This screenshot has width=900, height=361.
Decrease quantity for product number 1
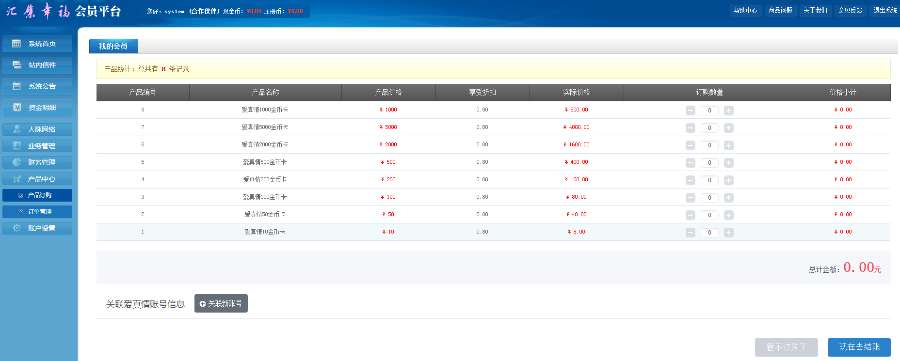(x=690, y=232)
